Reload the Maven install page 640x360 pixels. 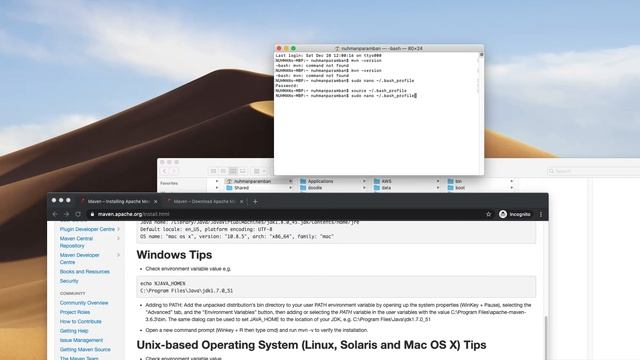point(78,214)
